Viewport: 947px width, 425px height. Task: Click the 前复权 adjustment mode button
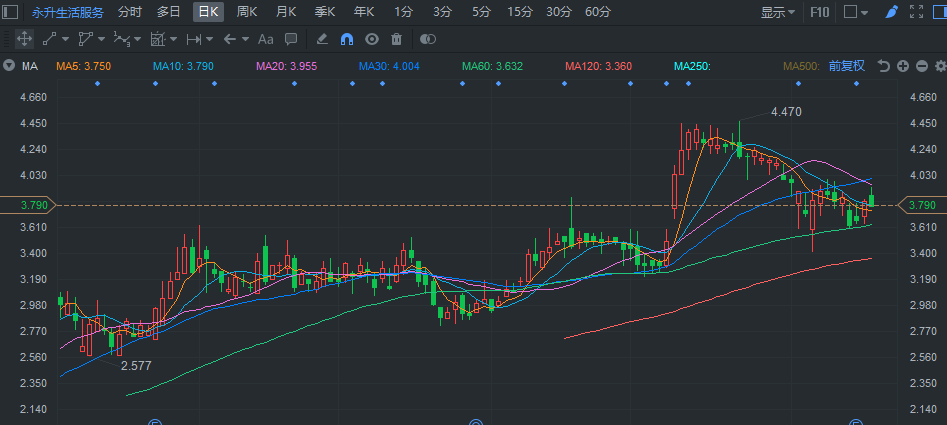click(x=847, y=66)
